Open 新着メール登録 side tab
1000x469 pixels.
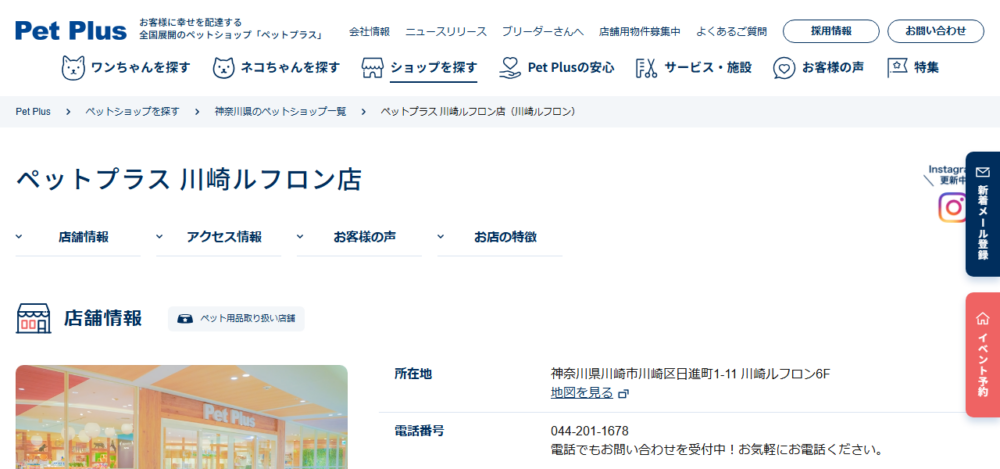tap(983, 214)
